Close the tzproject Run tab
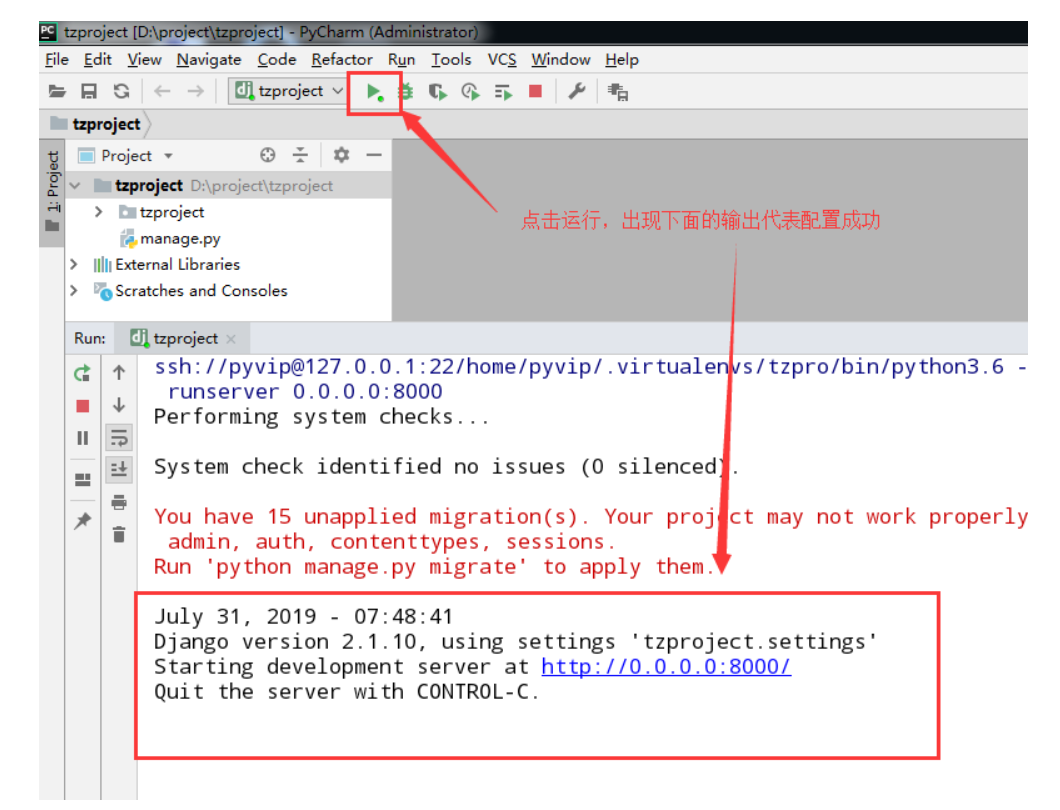This screenshot has width=1060, height=810. [231, 339]
